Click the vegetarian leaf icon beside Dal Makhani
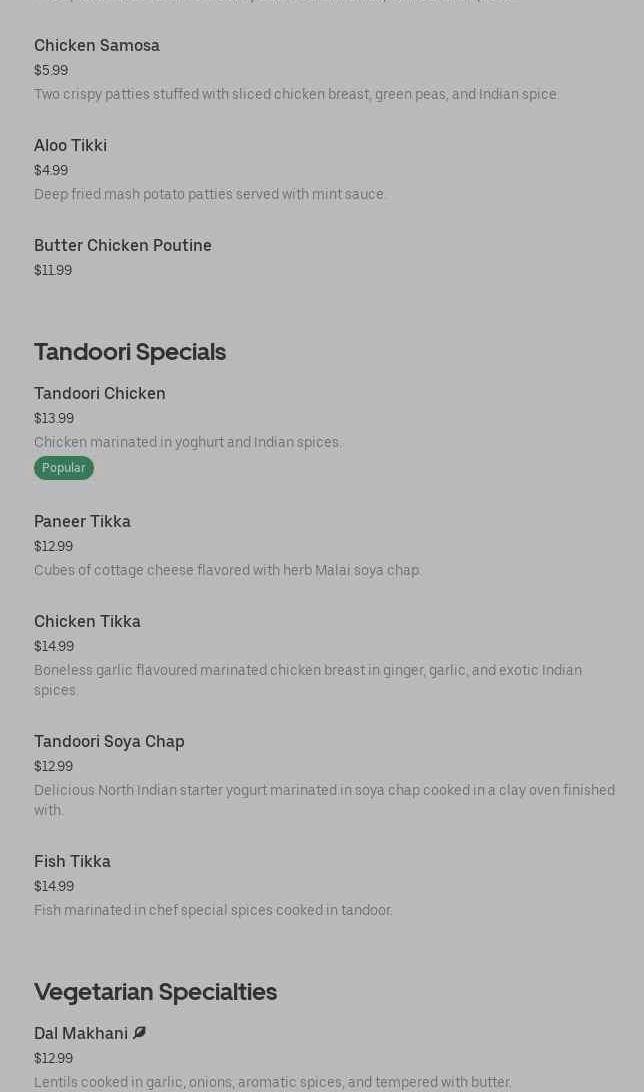This screenshot has height=1092, width=644. (x=139, y=1033)
